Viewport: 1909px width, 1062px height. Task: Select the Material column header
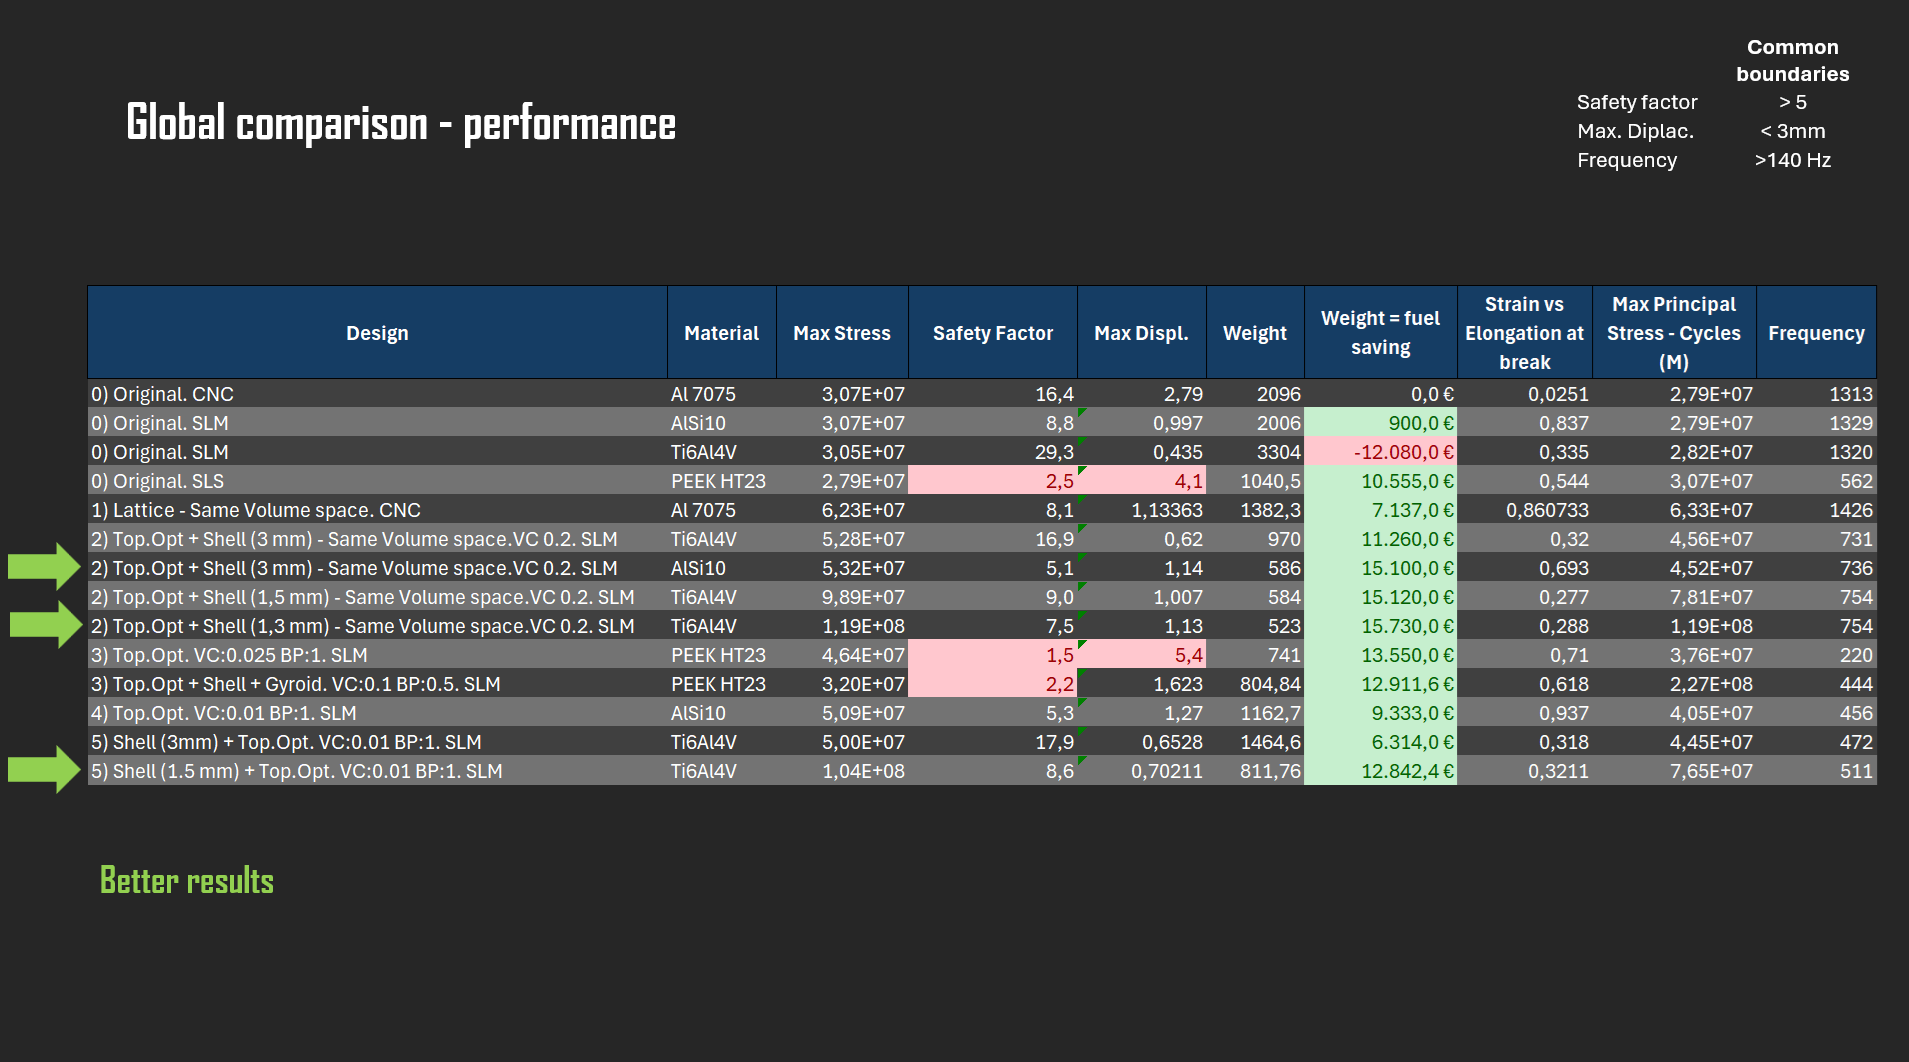pyautogui.click(x=721, y=333)
